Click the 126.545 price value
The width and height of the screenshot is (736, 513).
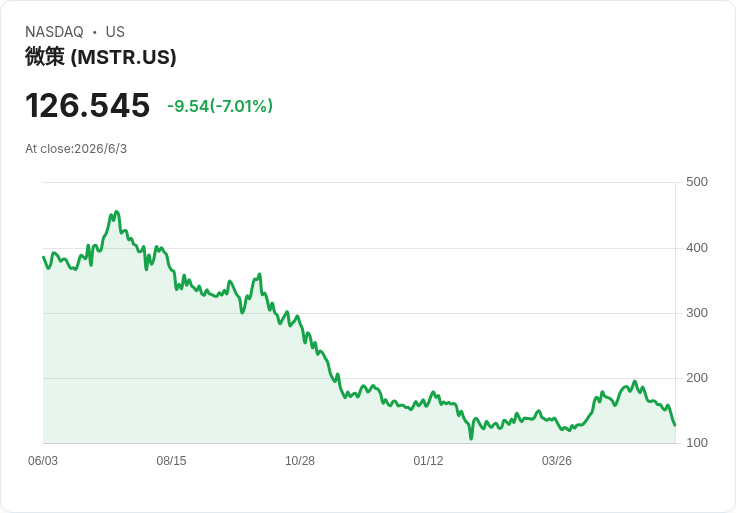(87, 105)
